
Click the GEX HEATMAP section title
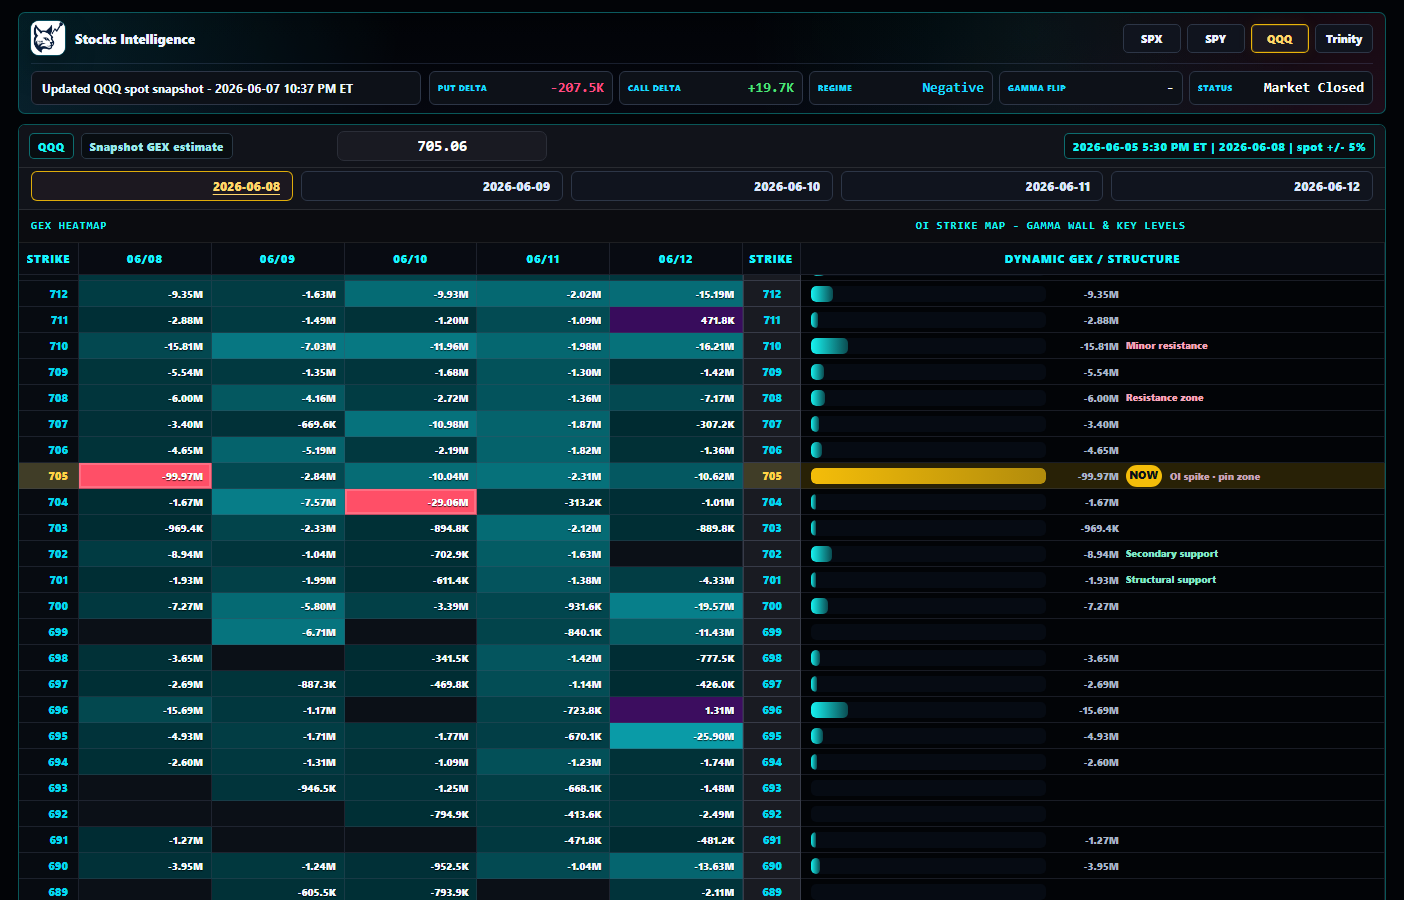(68, 226)
